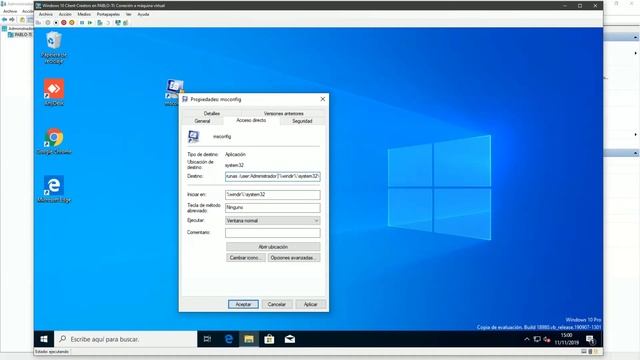Click the taskbar clock showing 15:00
Image resolution: width=640 pixels, height=360 pixels.
pyautogui.click(x=567, y=339)
